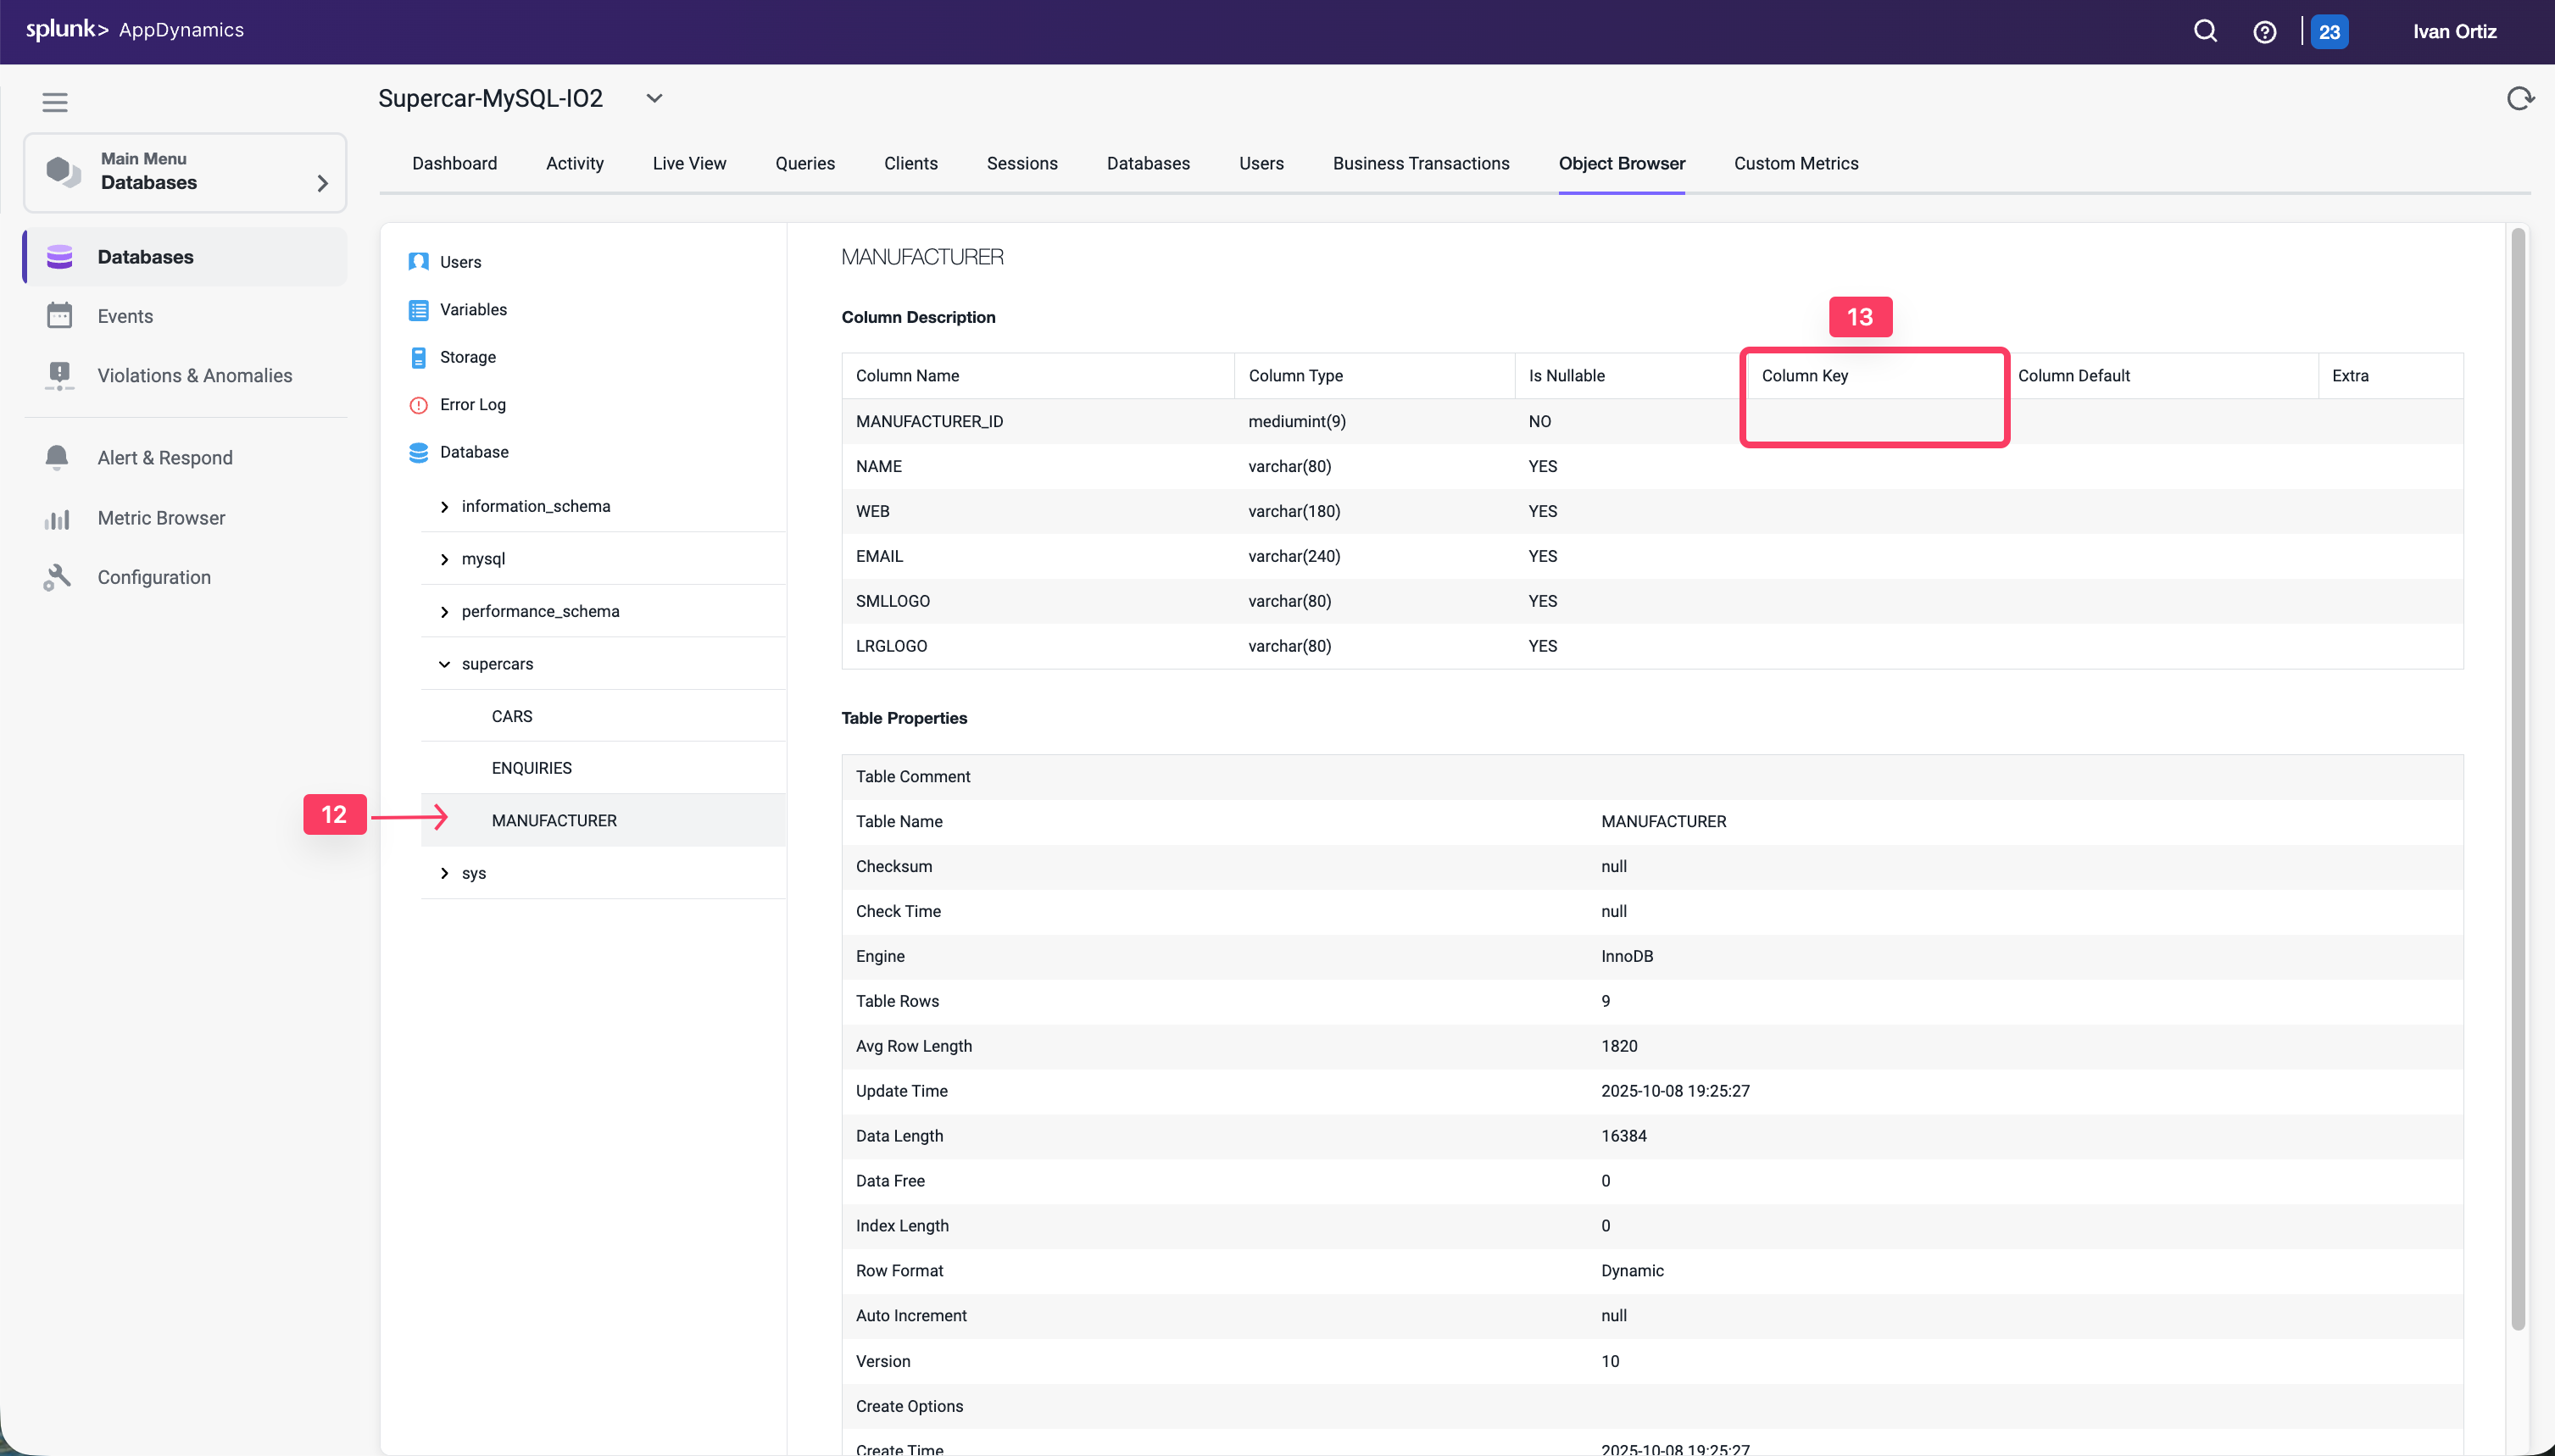This screenshot has height=1456, width=2555.
Task: Open the Metric Browser icon
Action: [58, 518]
